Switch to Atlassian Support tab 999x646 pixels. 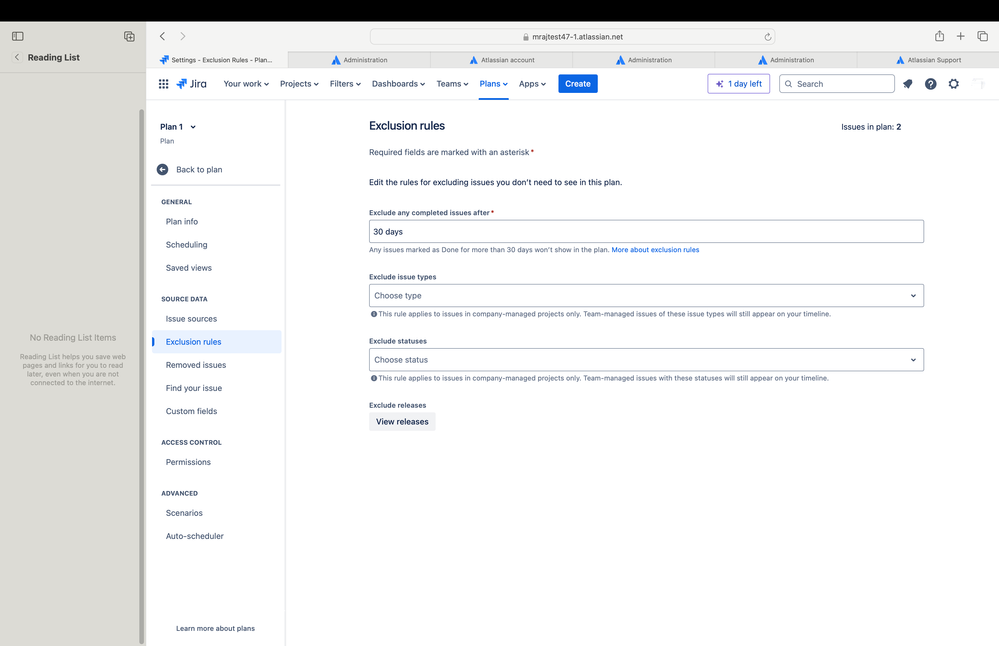(x=928, y=60)
